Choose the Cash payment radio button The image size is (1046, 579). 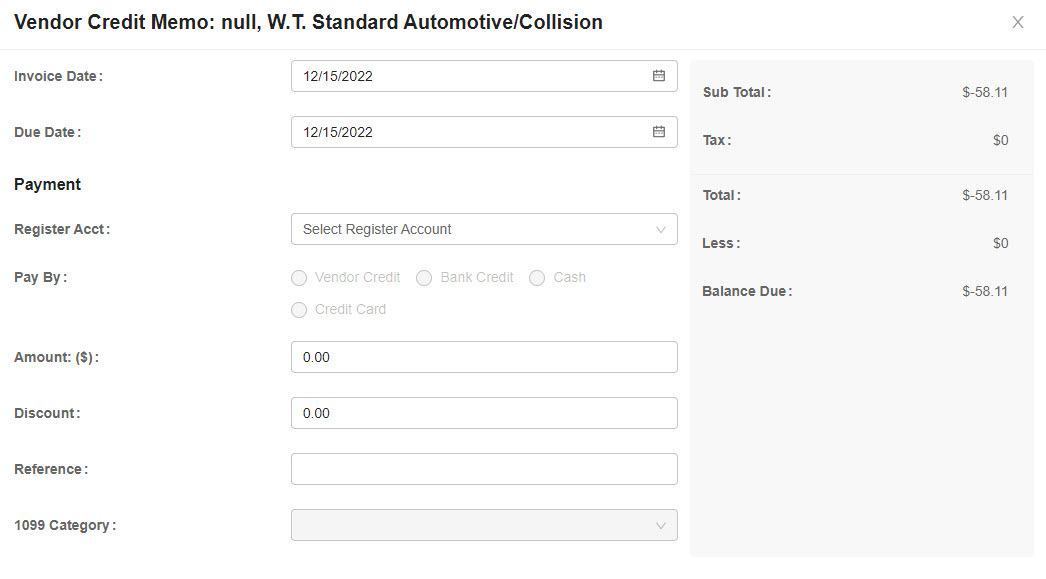537,277
